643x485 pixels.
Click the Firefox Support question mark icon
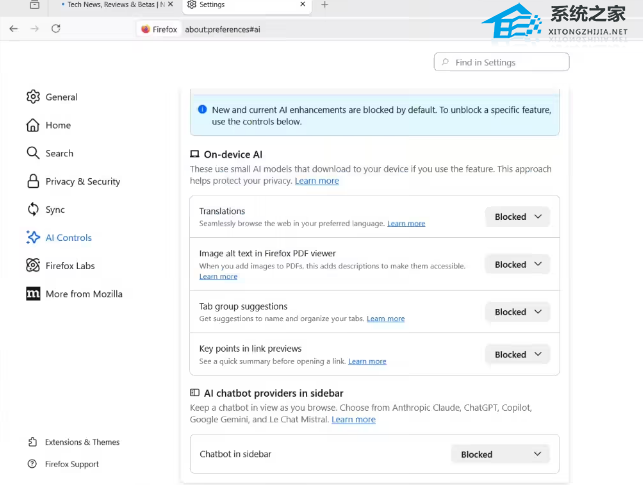click(32, 464)
